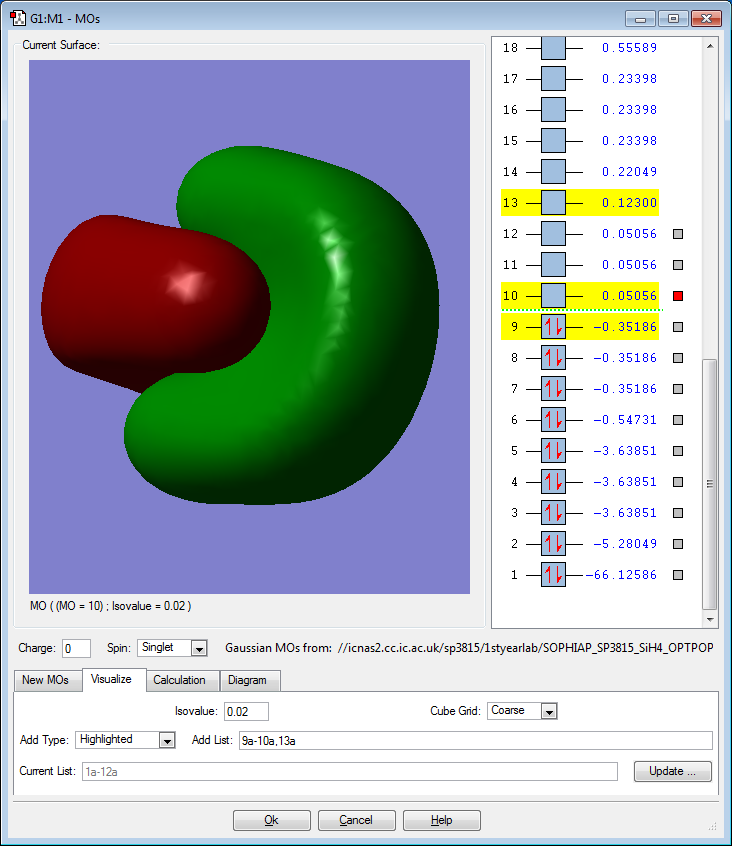Click energy value 0.55589

click(630, 48)
